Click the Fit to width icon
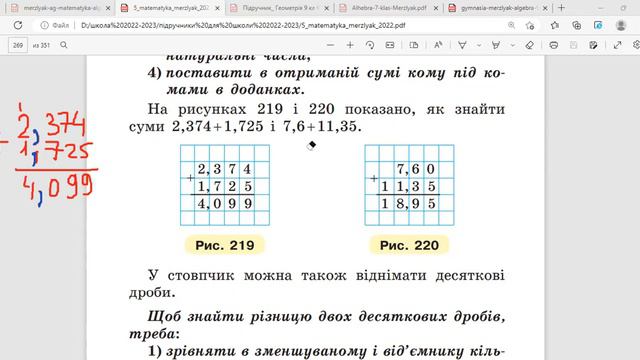 (x=390, y=45)
